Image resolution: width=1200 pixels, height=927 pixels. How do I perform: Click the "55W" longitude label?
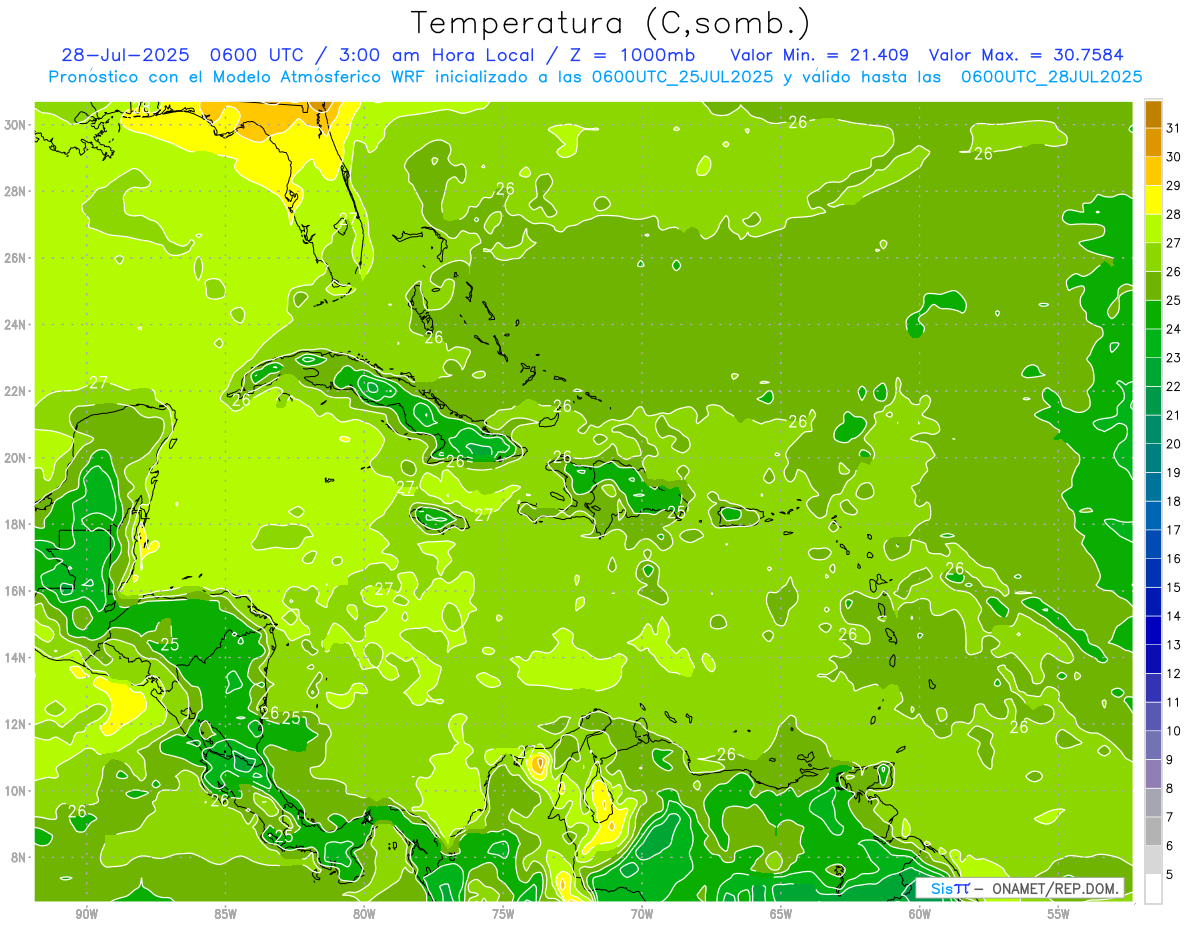coord(1059,914)
